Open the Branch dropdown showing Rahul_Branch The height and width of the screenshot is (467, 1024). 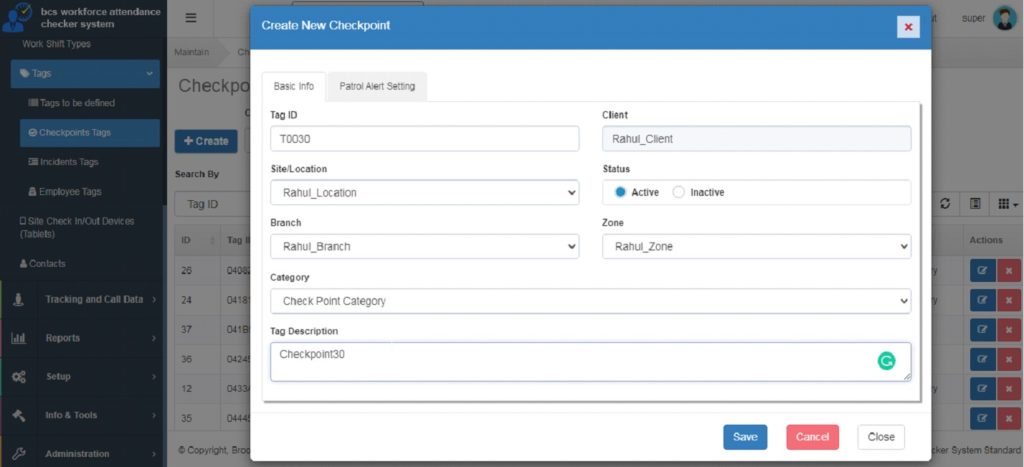coord(424,246)
